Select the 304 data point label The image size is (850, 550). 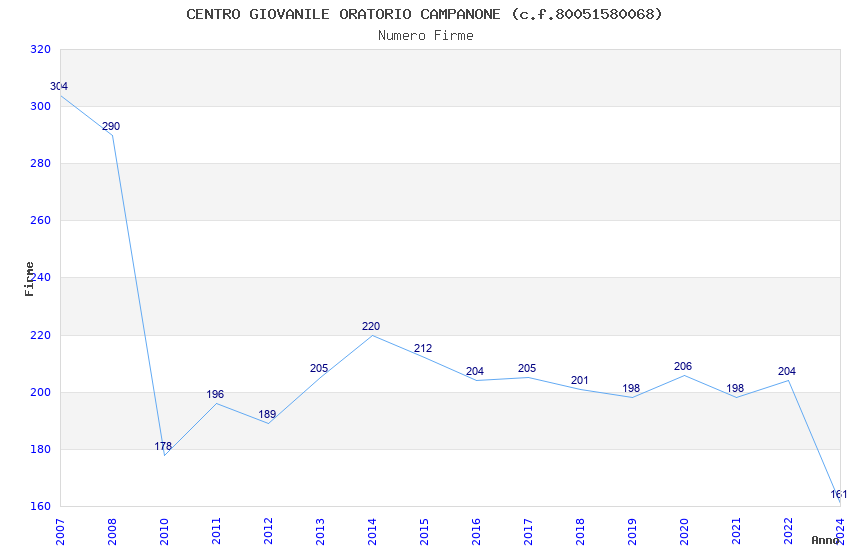[59, 87]
